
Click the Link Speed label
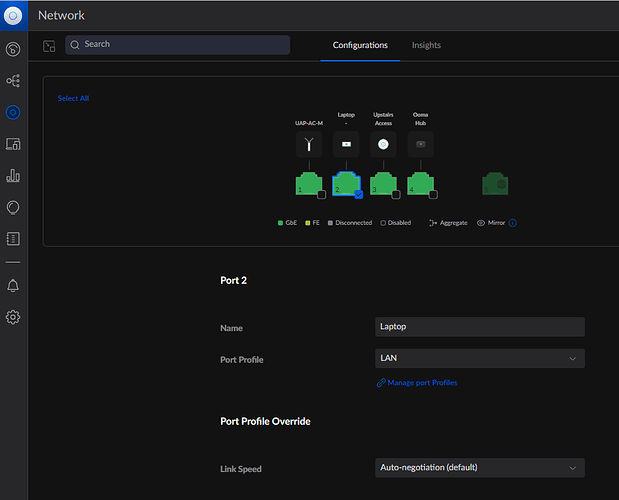[x=241, y=469]
